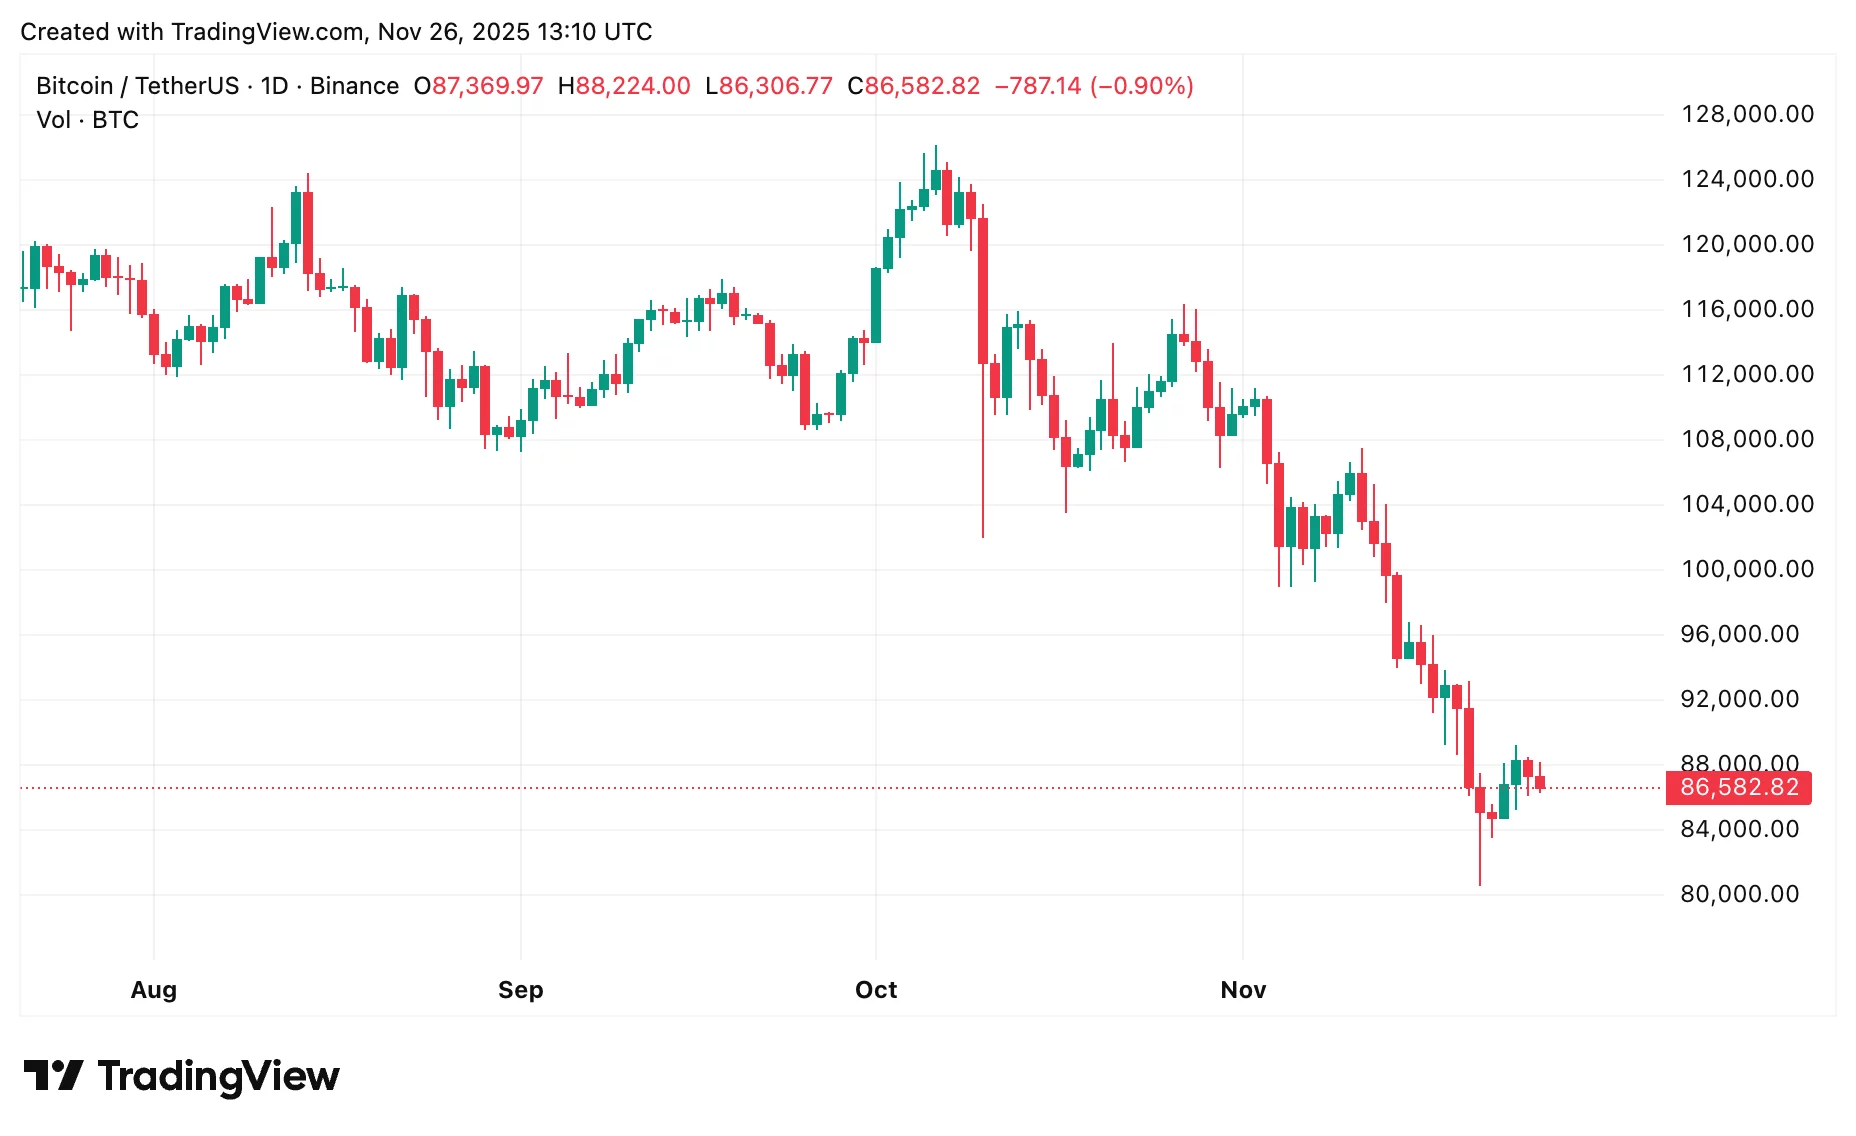Click the red current price tag 86,582.82
The image size is (1856, 1136).
(1739, 788)
